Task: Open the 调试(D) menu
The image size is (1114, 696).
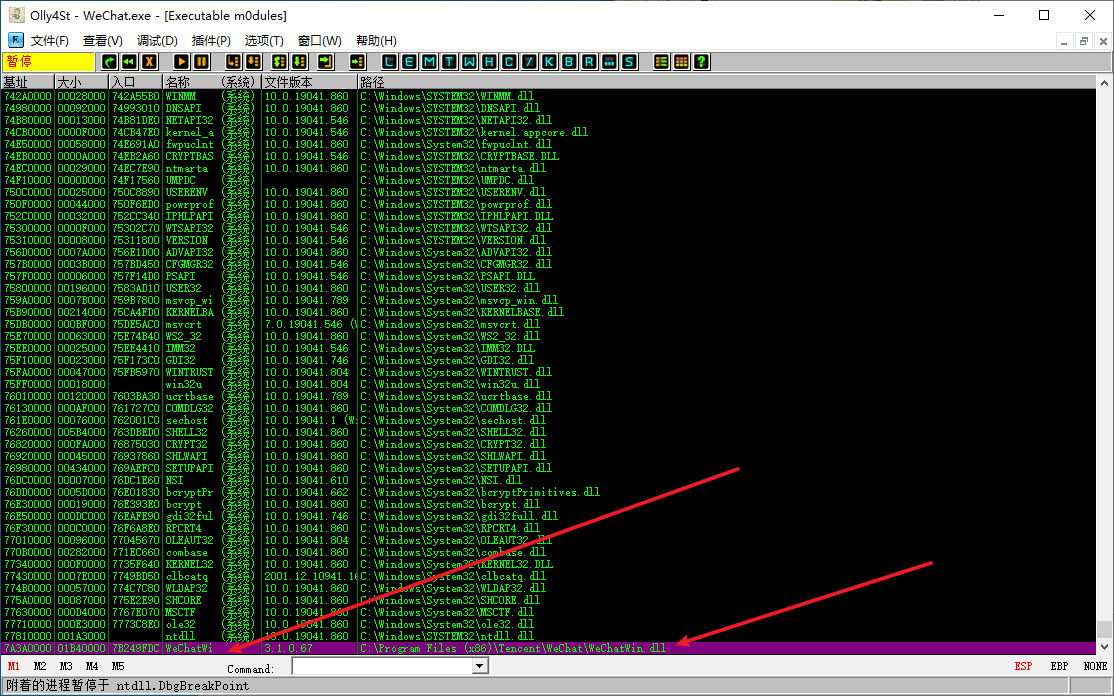Action: point(157,40)
